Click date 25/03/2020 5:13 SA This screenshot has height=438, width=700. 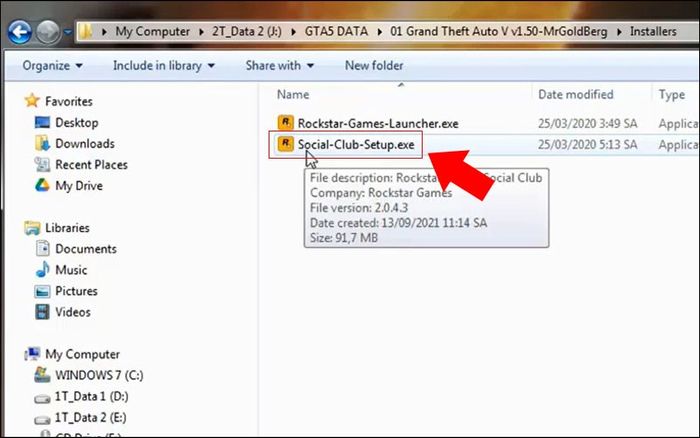coord(588,145)
